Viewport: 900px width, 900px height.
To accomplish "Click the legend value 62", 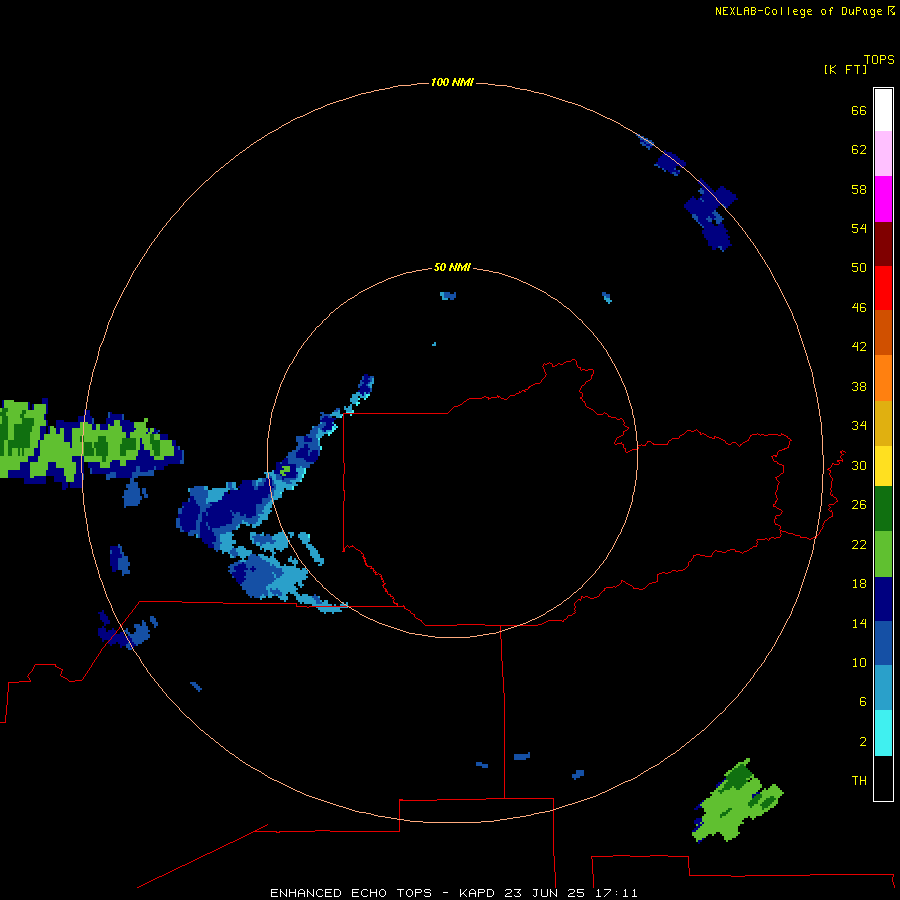I will pos(859,150).
